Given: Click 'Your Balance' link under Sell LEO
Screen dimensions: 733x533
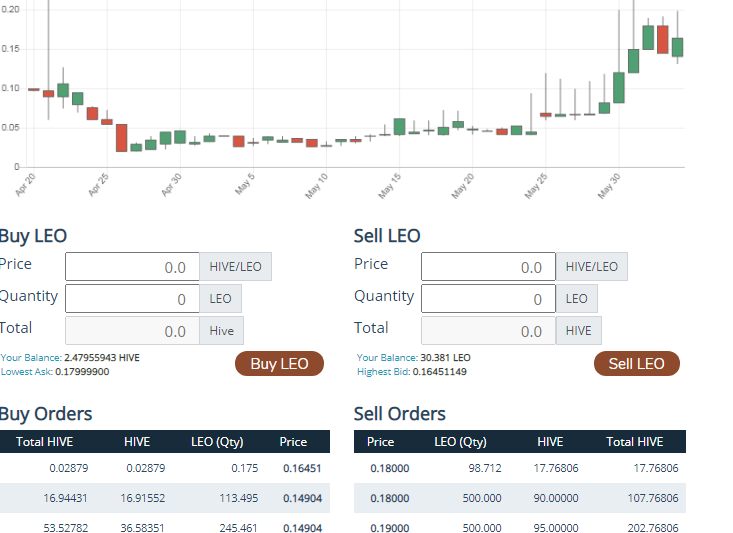Looking at the screenshot, I should pyautogui.click(x=387, y=358).
